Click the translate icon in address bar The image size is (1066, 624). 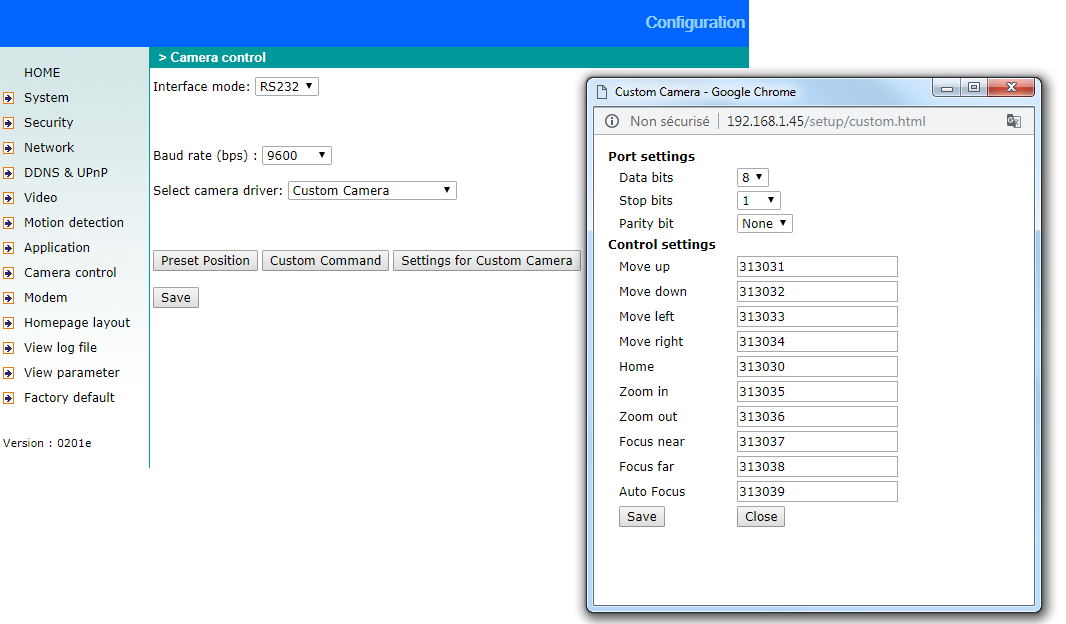pyautogui.click(x=1013, y=121)
